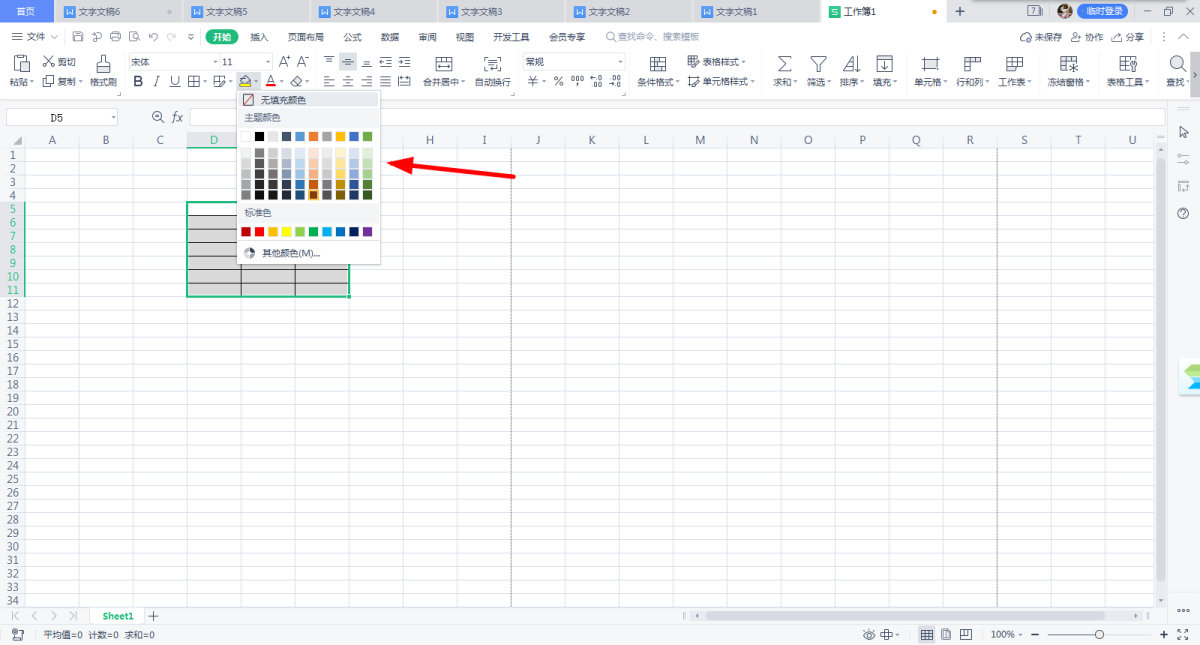Toggle Italic formatting in the ribbon

point(157,81)
